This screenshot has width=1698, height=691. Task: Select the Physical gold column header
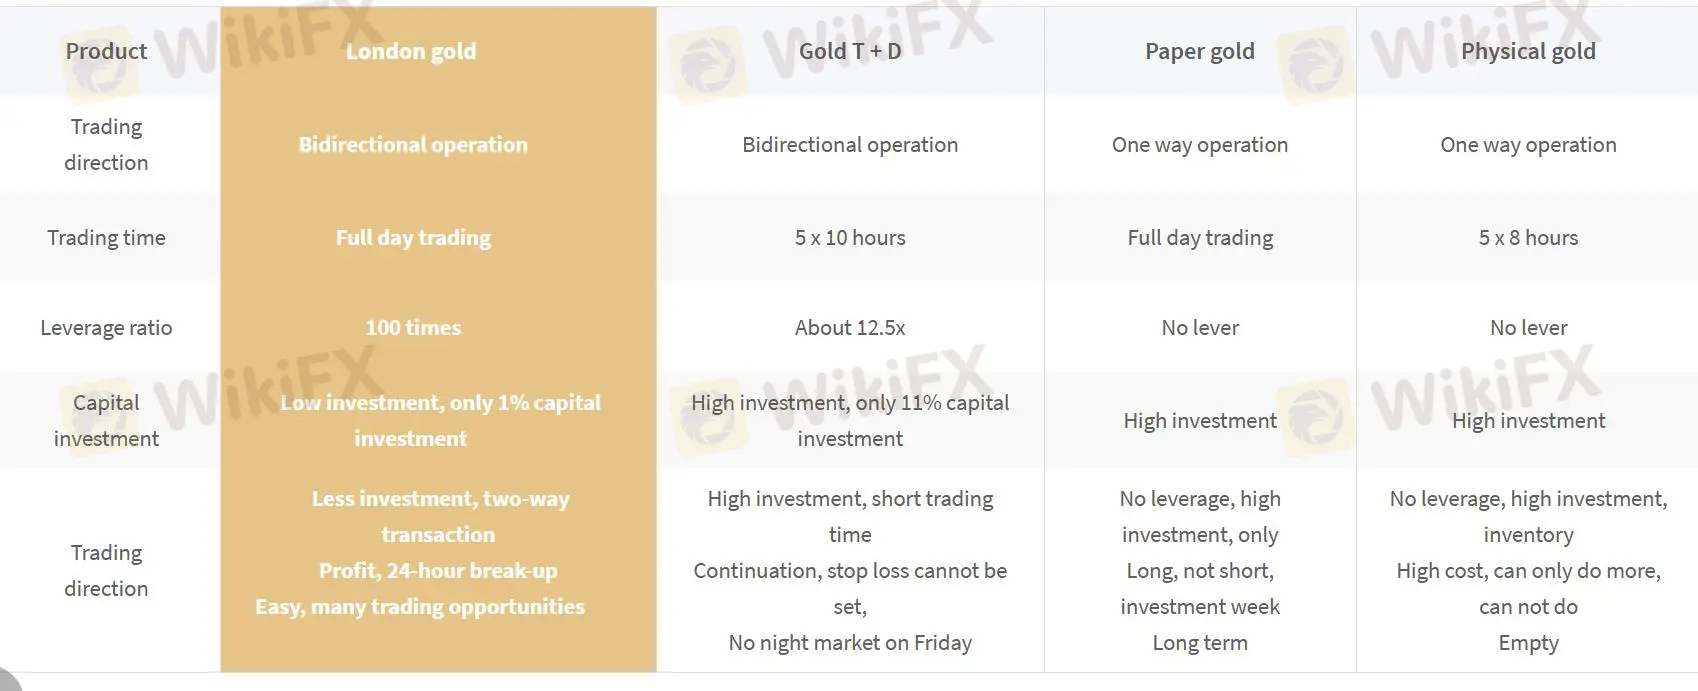click(1528, 52)
